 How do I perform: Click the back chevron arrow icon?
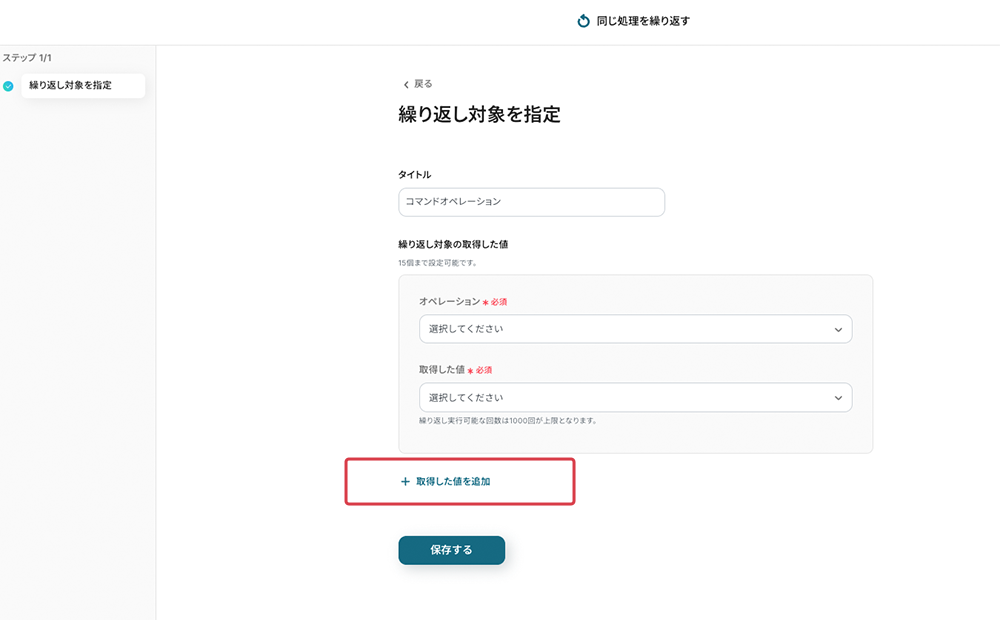point(406,84)
